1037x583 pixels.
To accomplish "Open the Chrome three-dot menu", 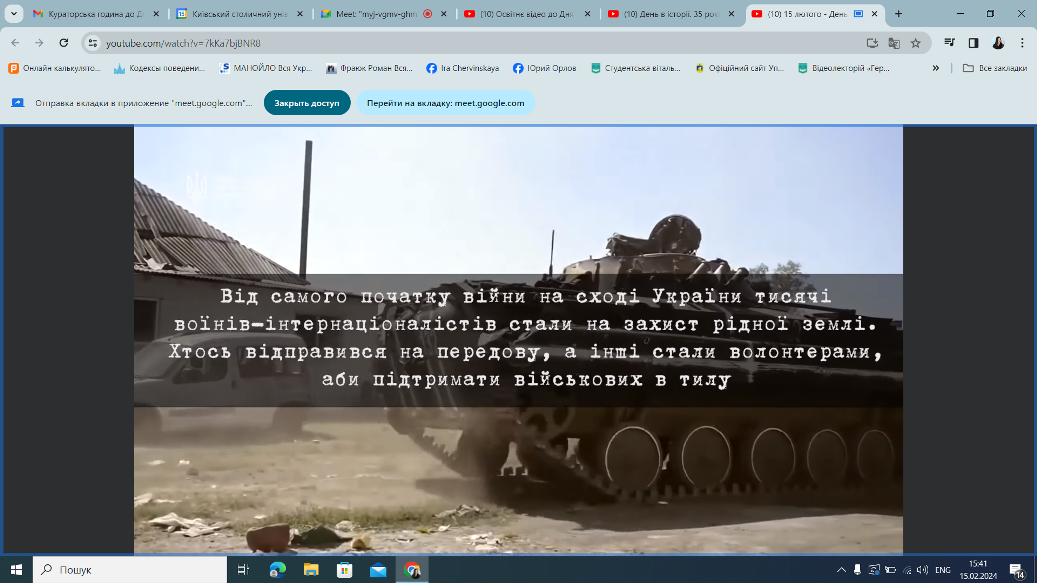I will [x=1022, y=43].
